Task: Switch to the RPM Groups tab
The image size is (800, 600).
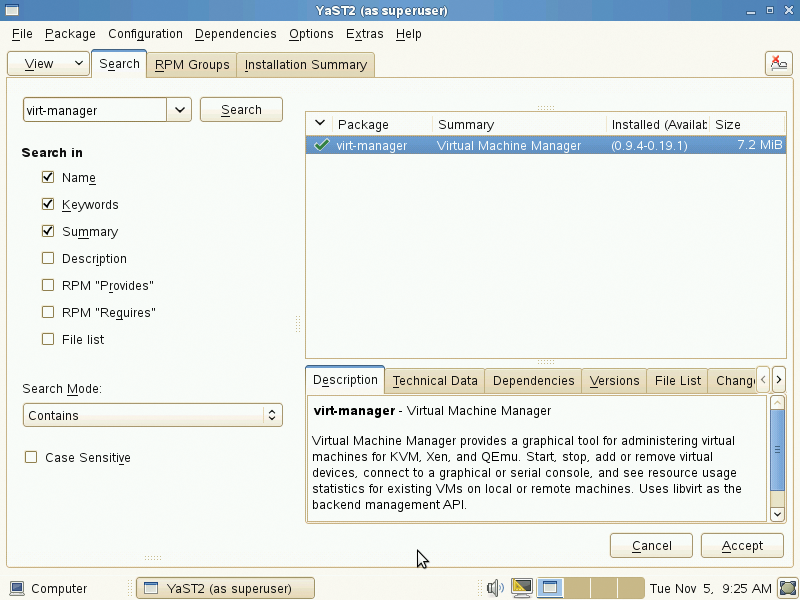Action: pyautogui.click(x=190, y=64)
